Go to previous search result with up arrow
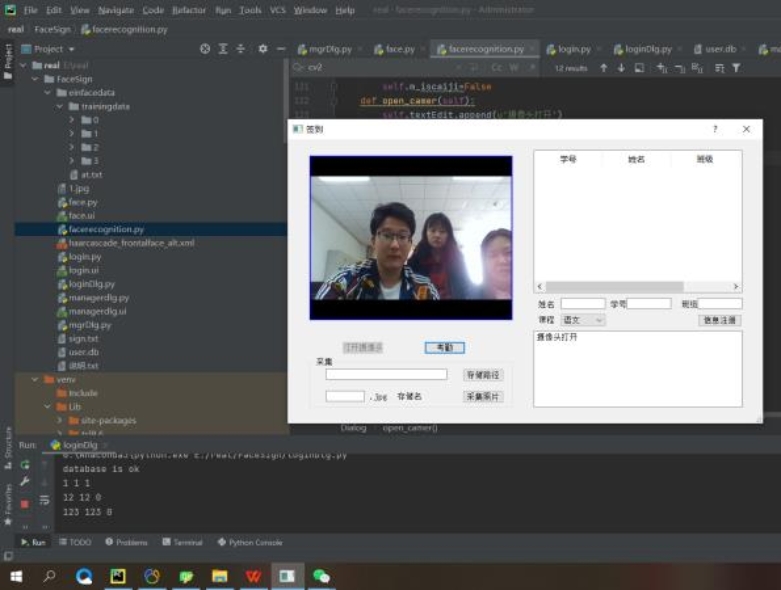This screenshot has height=590, width=781. [x=603, y=68]
